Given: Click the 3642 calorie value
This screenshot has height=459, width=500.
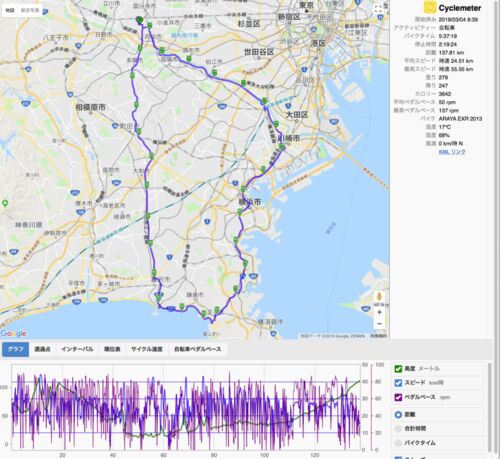Looking at the screenshot, I should [445, 94].
